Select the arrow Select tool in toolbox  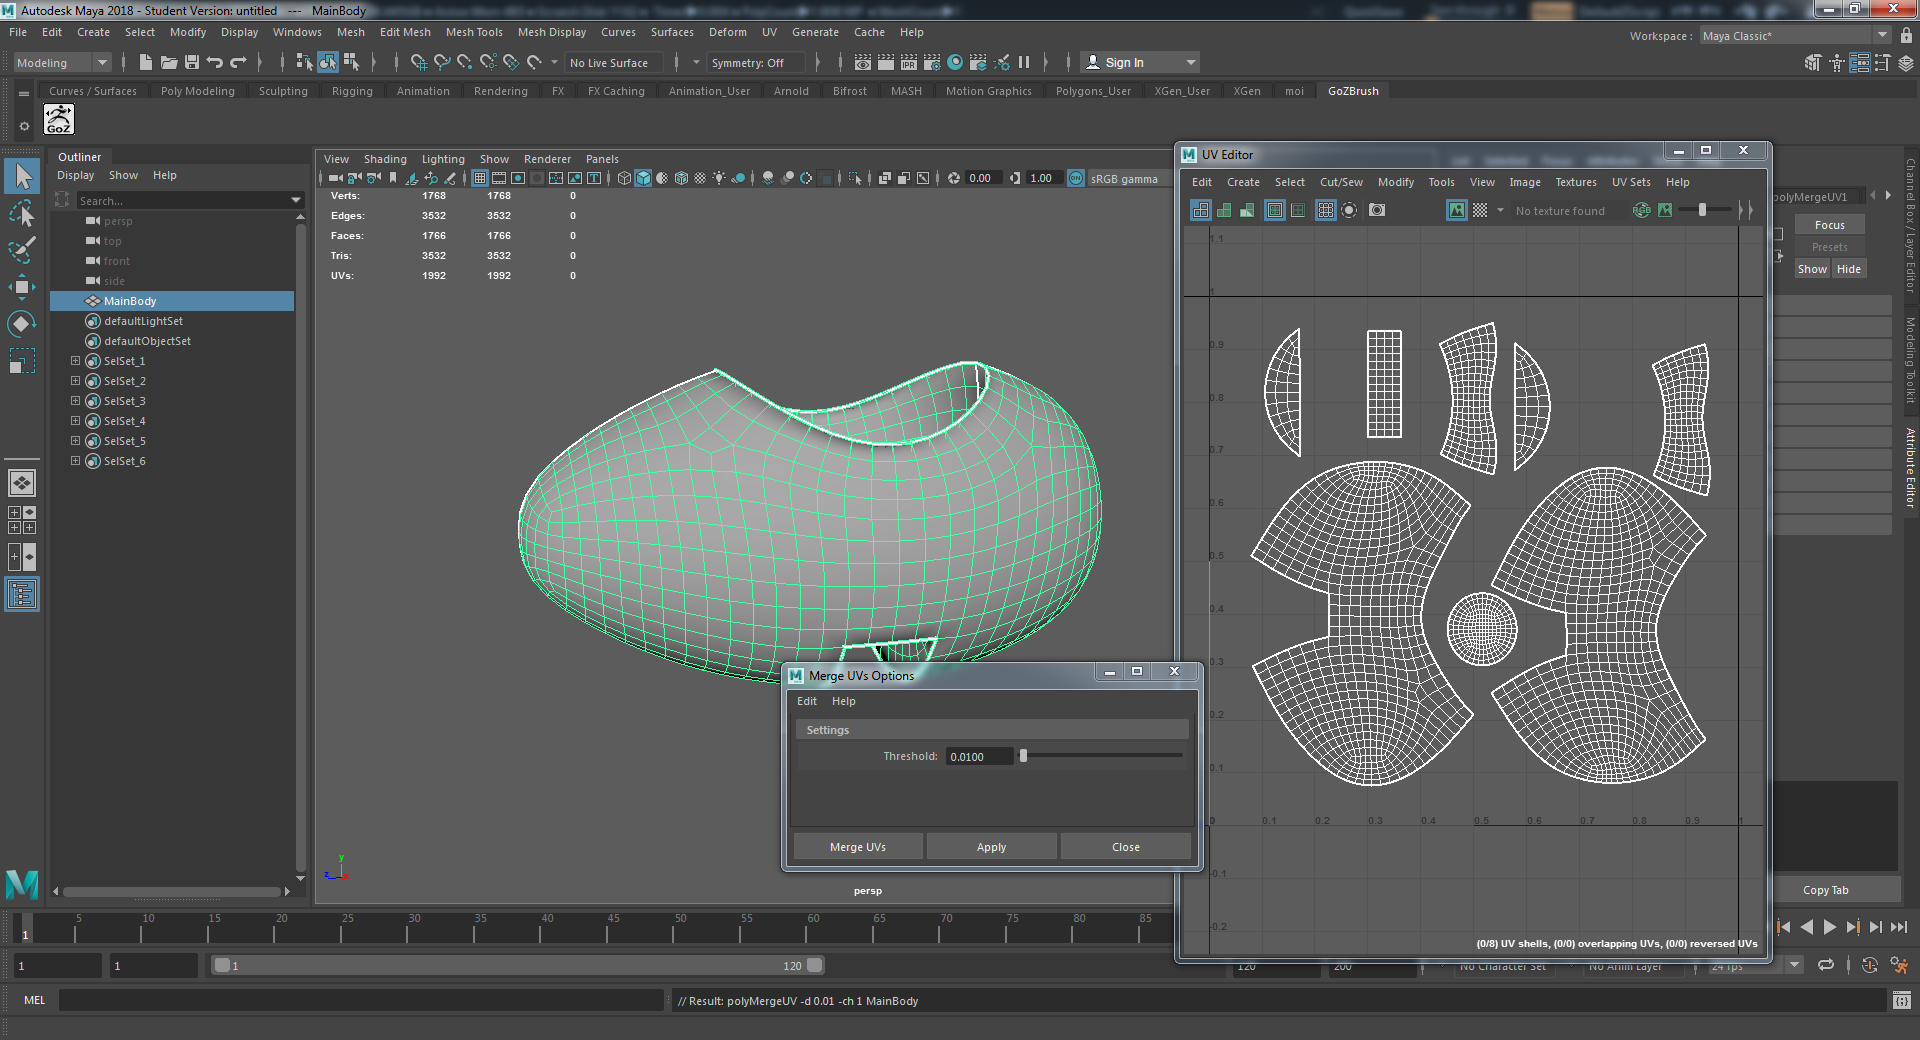point(22,177)
